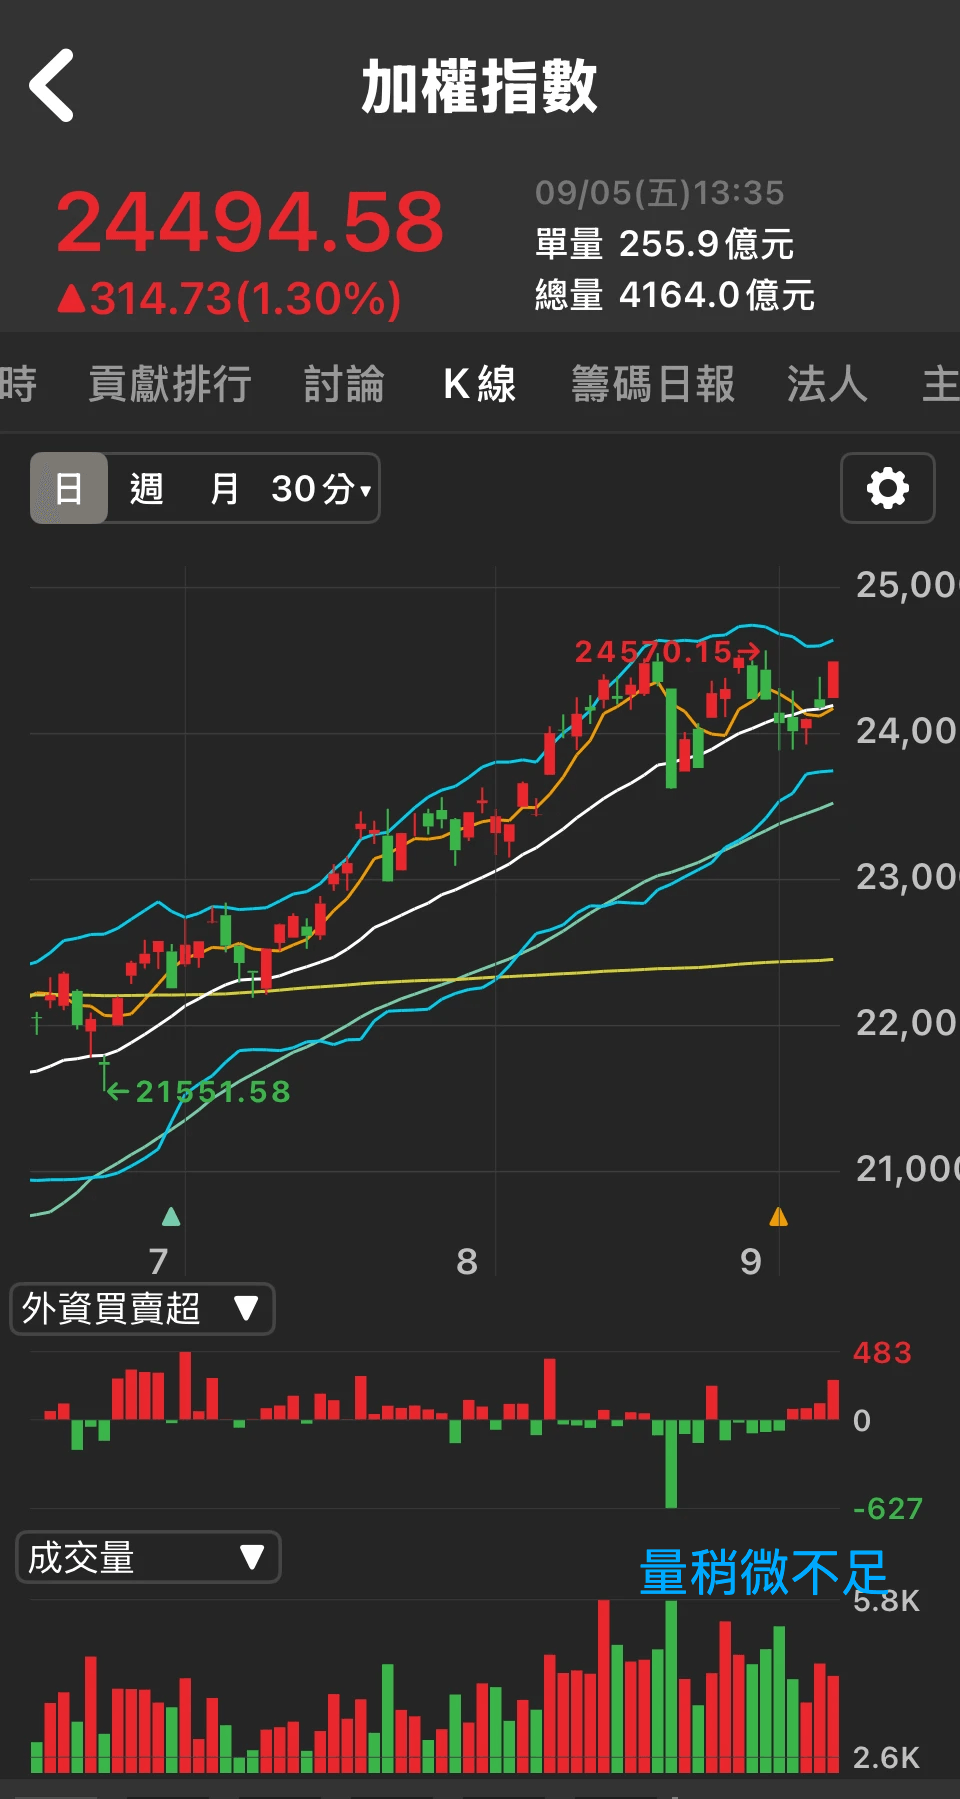Select the 月 monthly interval
This screenshot has width=960, height=1799.
coord(224,488)
